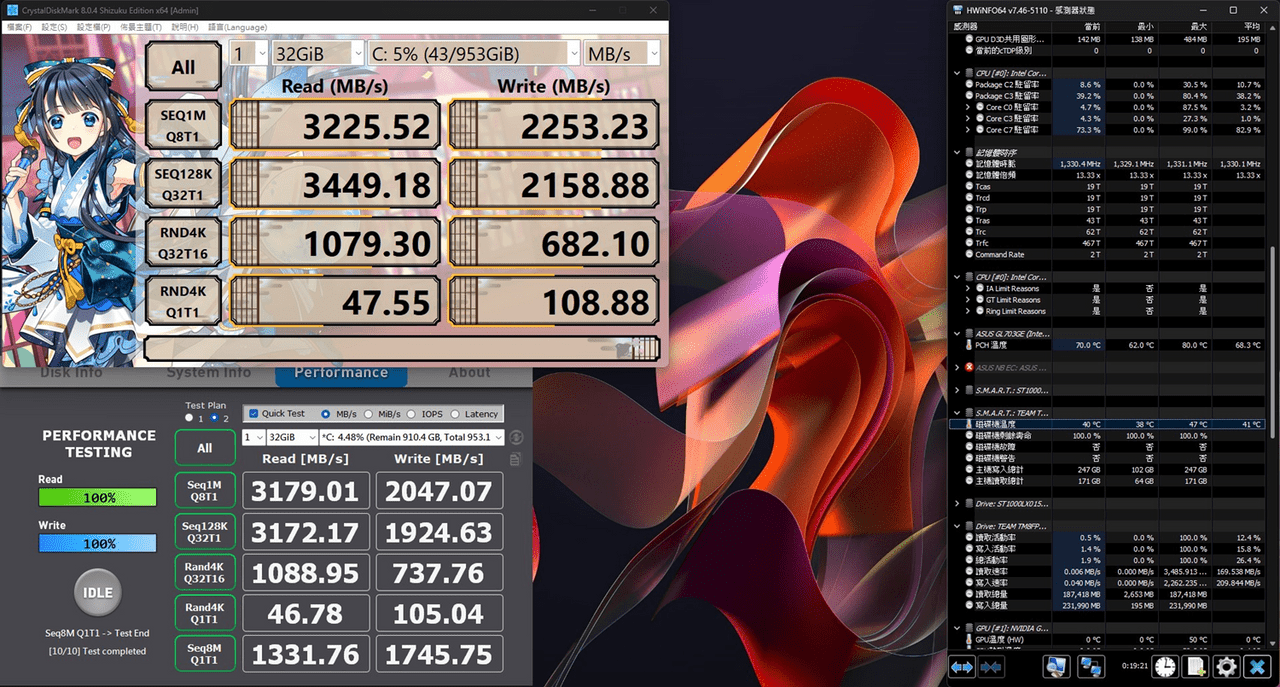Click the HWiNFO clock reset-timer icon
The width and height of the screenshot is (1280, 687).
[1165, 667]
